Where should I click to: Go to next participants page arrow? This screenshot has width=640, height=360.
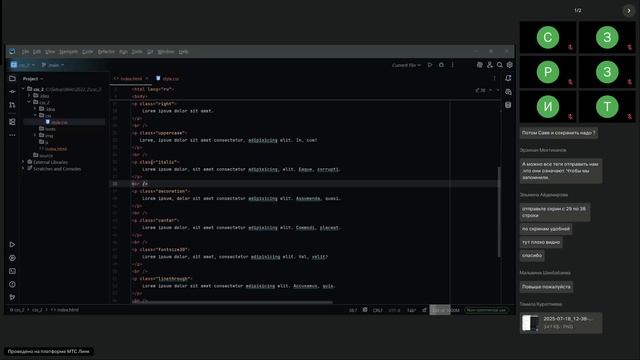(x=629, y=11)
